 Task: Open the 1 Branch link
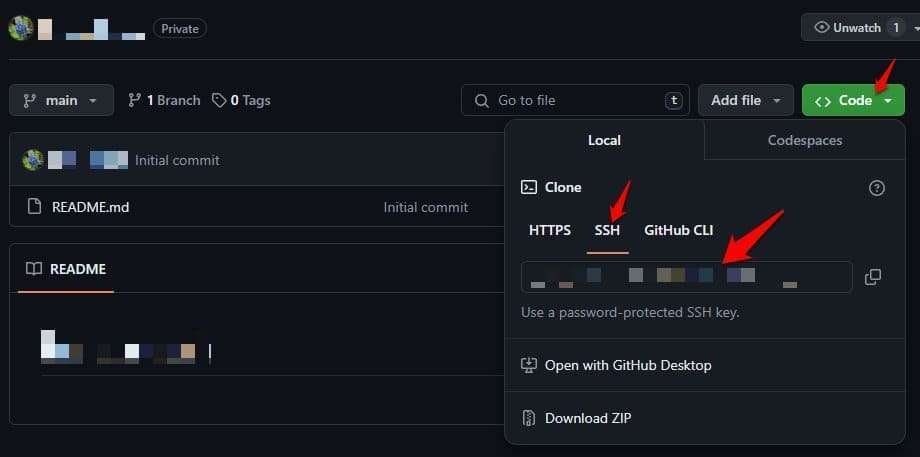(x=164, y=100)
